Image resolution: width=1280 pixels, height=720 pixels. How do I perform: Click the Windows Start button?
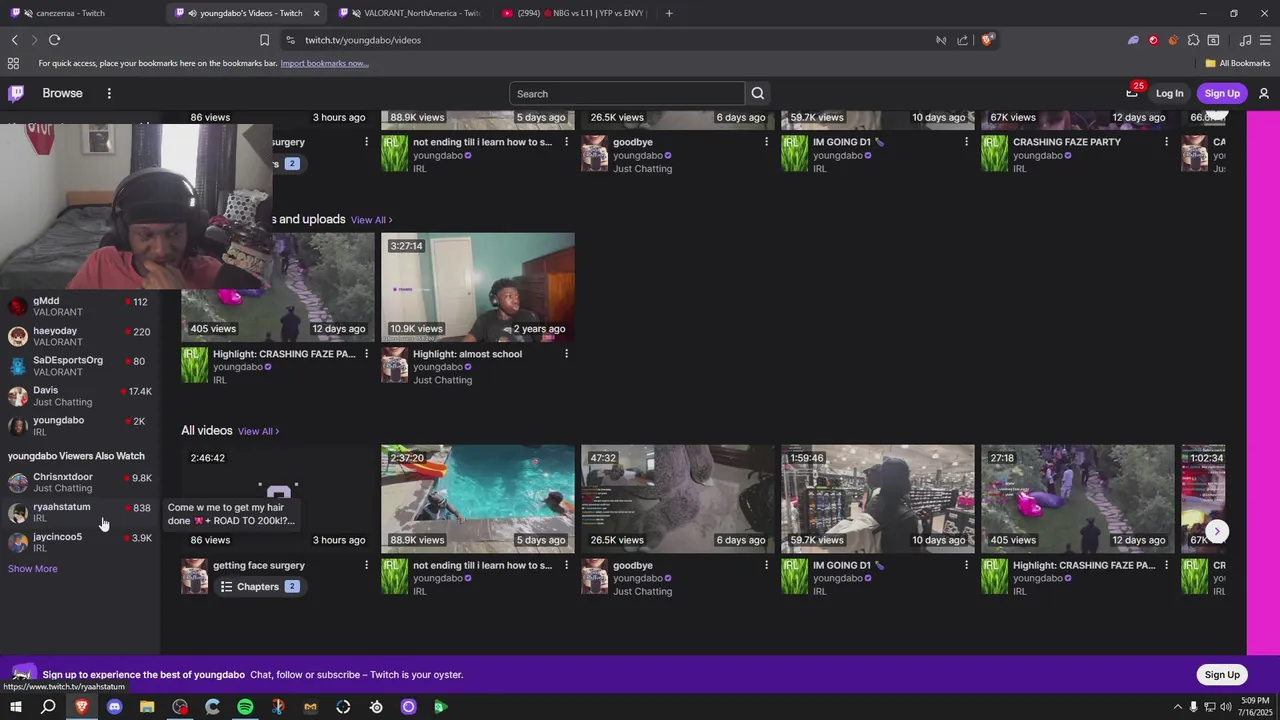pos(15,707)
